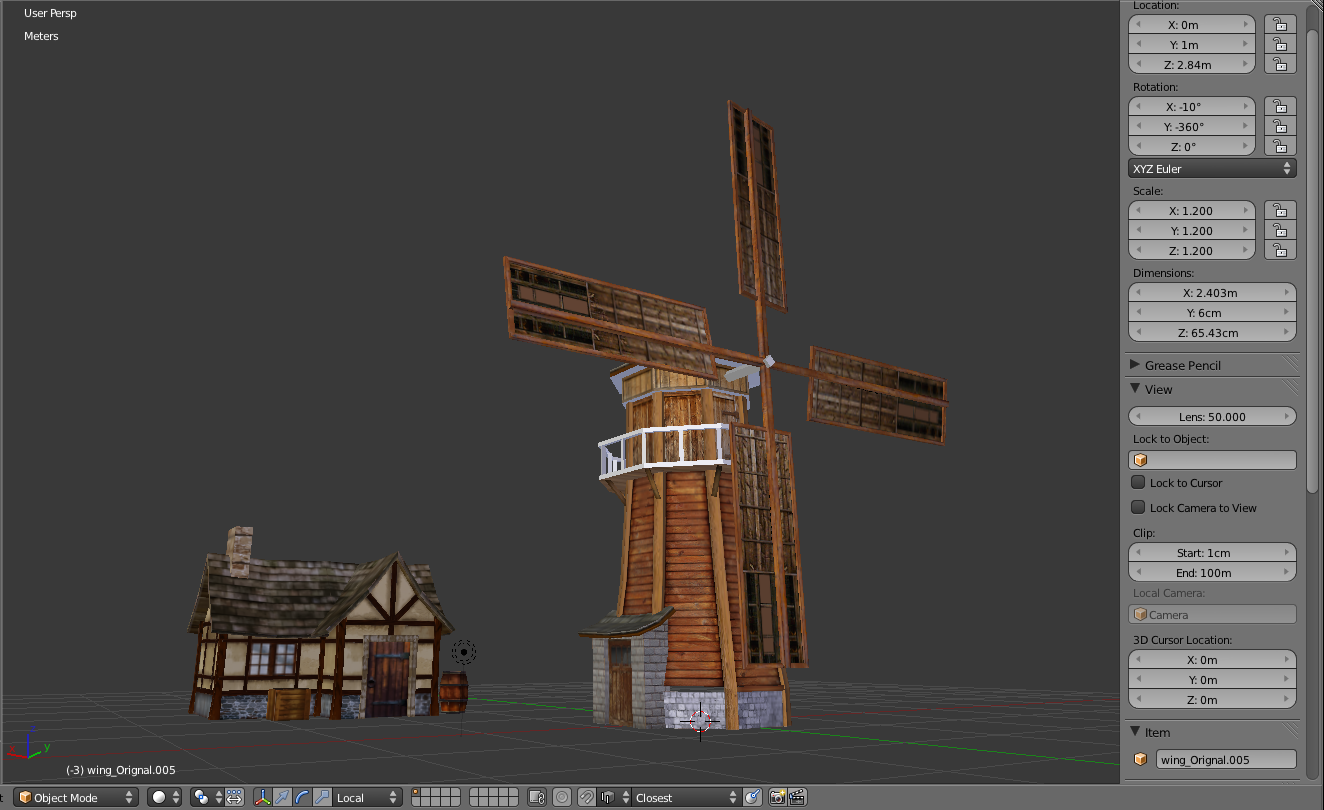
Task: Adjust the Lens: 50.000 slider
Action: pyautogui.click(x=1212, y=416)
